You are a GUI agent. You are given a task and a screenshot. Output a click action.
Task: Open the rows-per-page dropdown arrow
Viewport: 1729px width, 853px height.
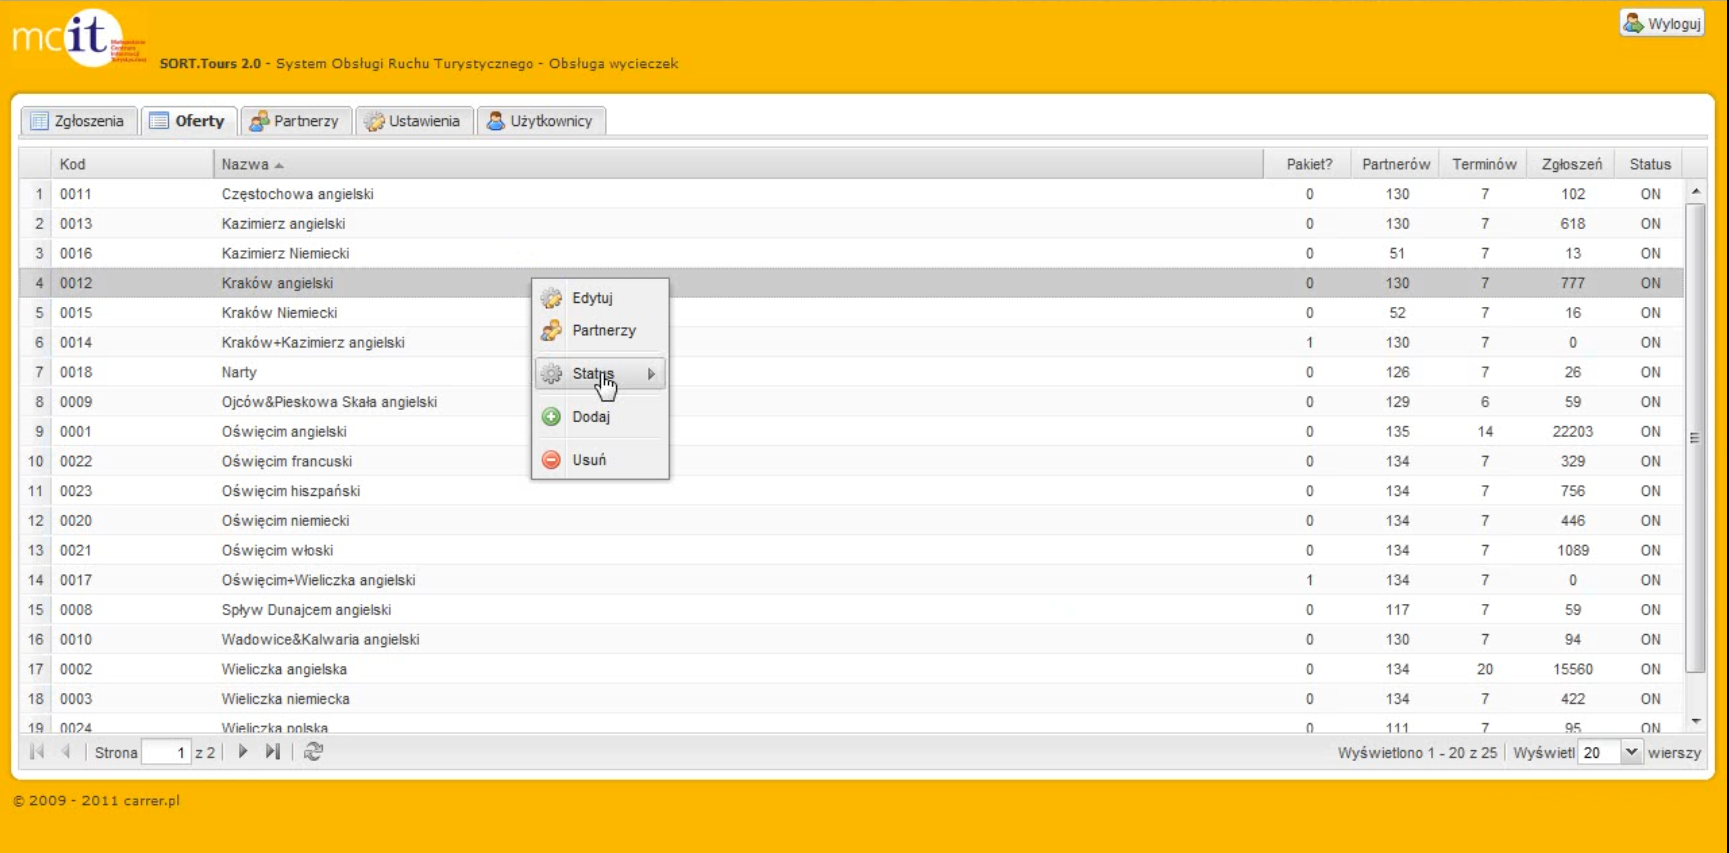click(x=1631, y=752)
